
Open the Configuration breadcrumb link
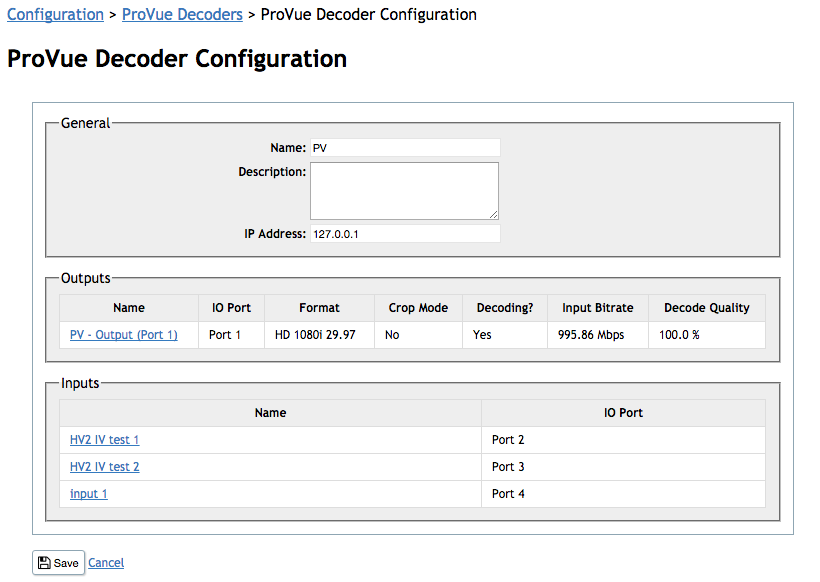coord(55,15)
